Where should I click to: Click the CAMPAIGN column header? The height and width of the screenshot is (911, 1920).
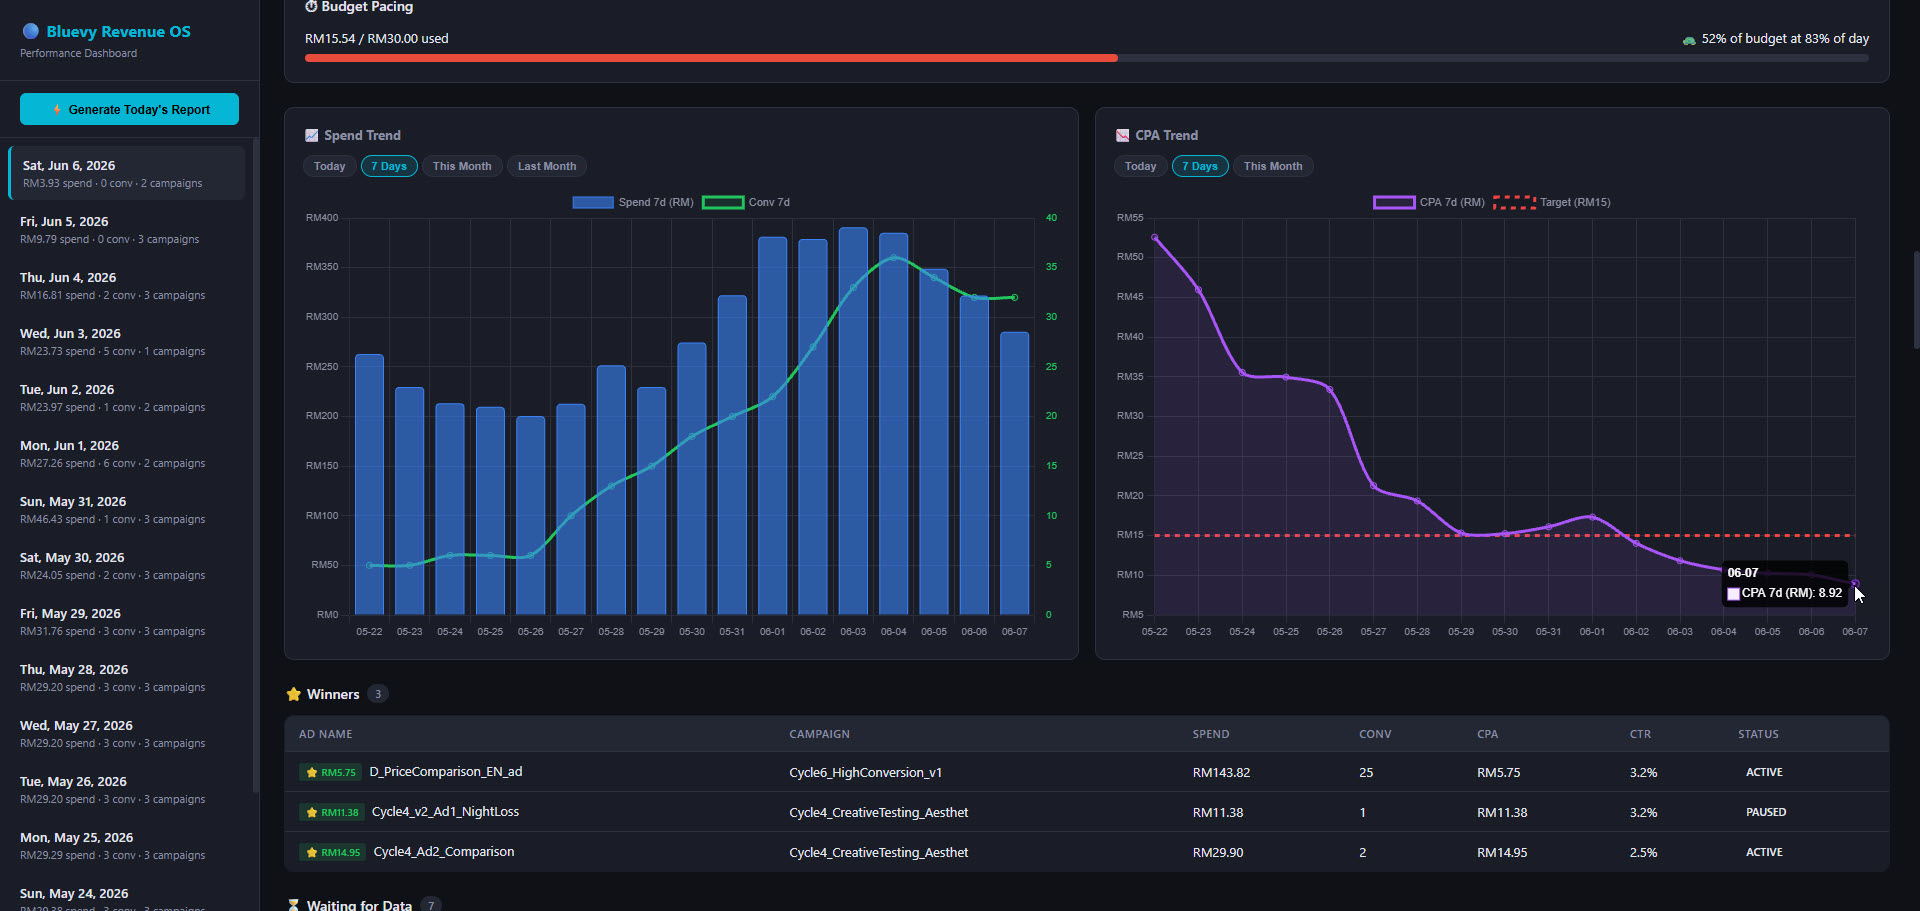[819, 734]
